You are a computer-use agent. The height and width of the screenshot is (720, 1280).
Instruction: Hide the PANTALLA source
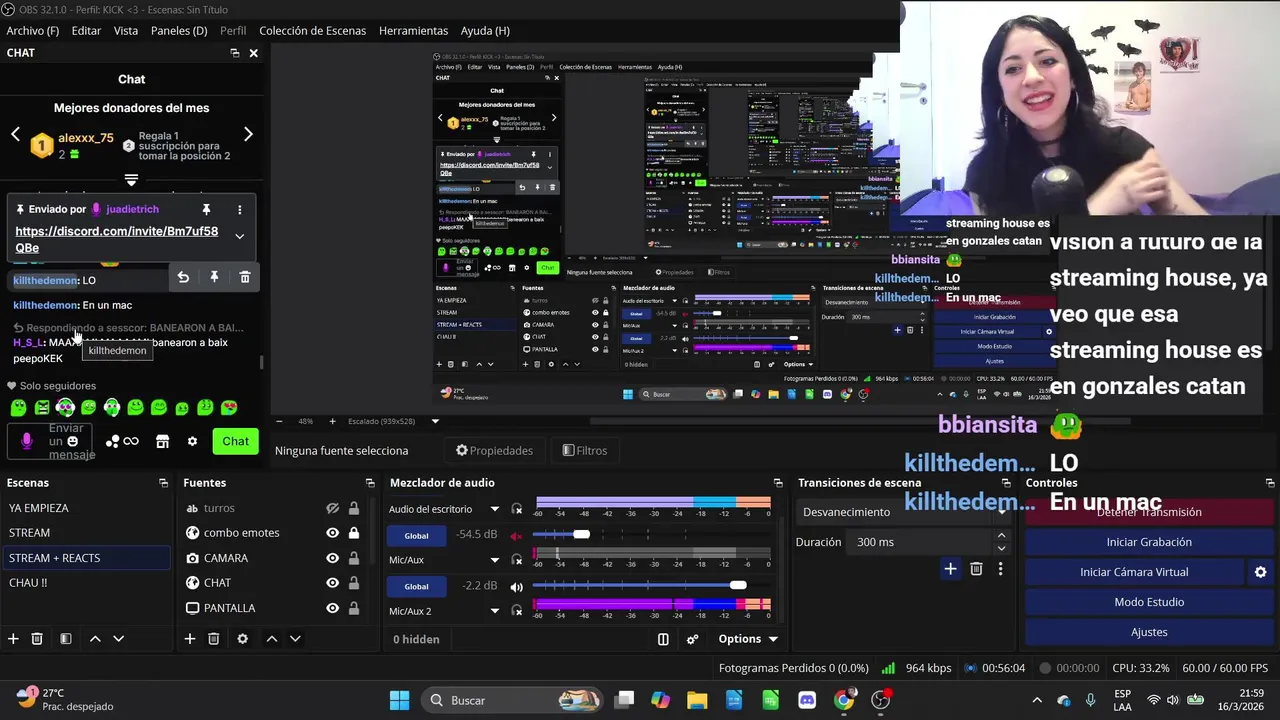[332, 608]
